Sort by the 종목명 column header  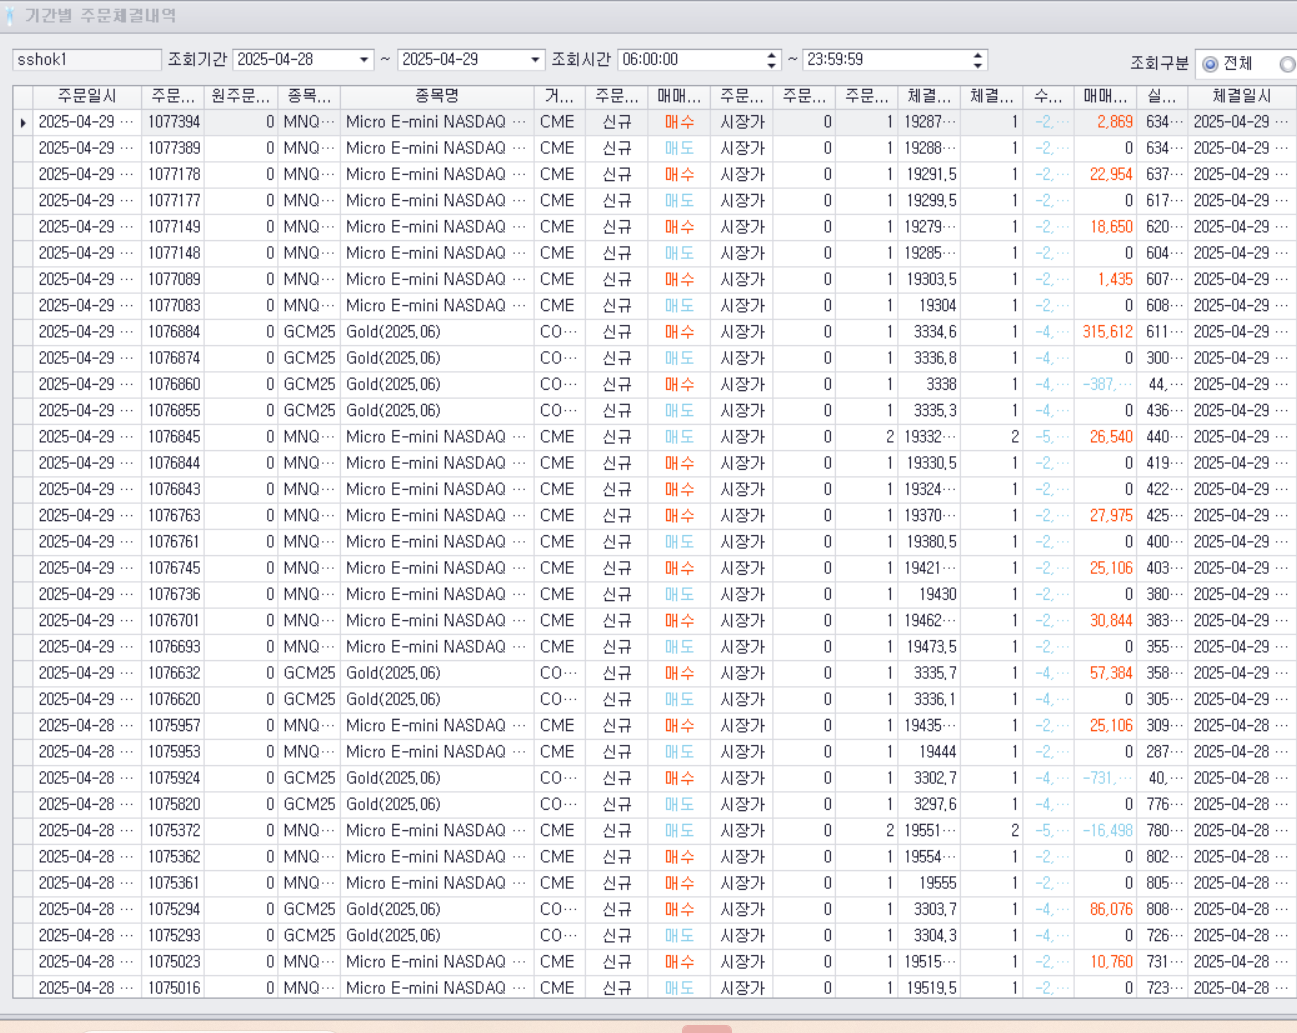[437, 96]
